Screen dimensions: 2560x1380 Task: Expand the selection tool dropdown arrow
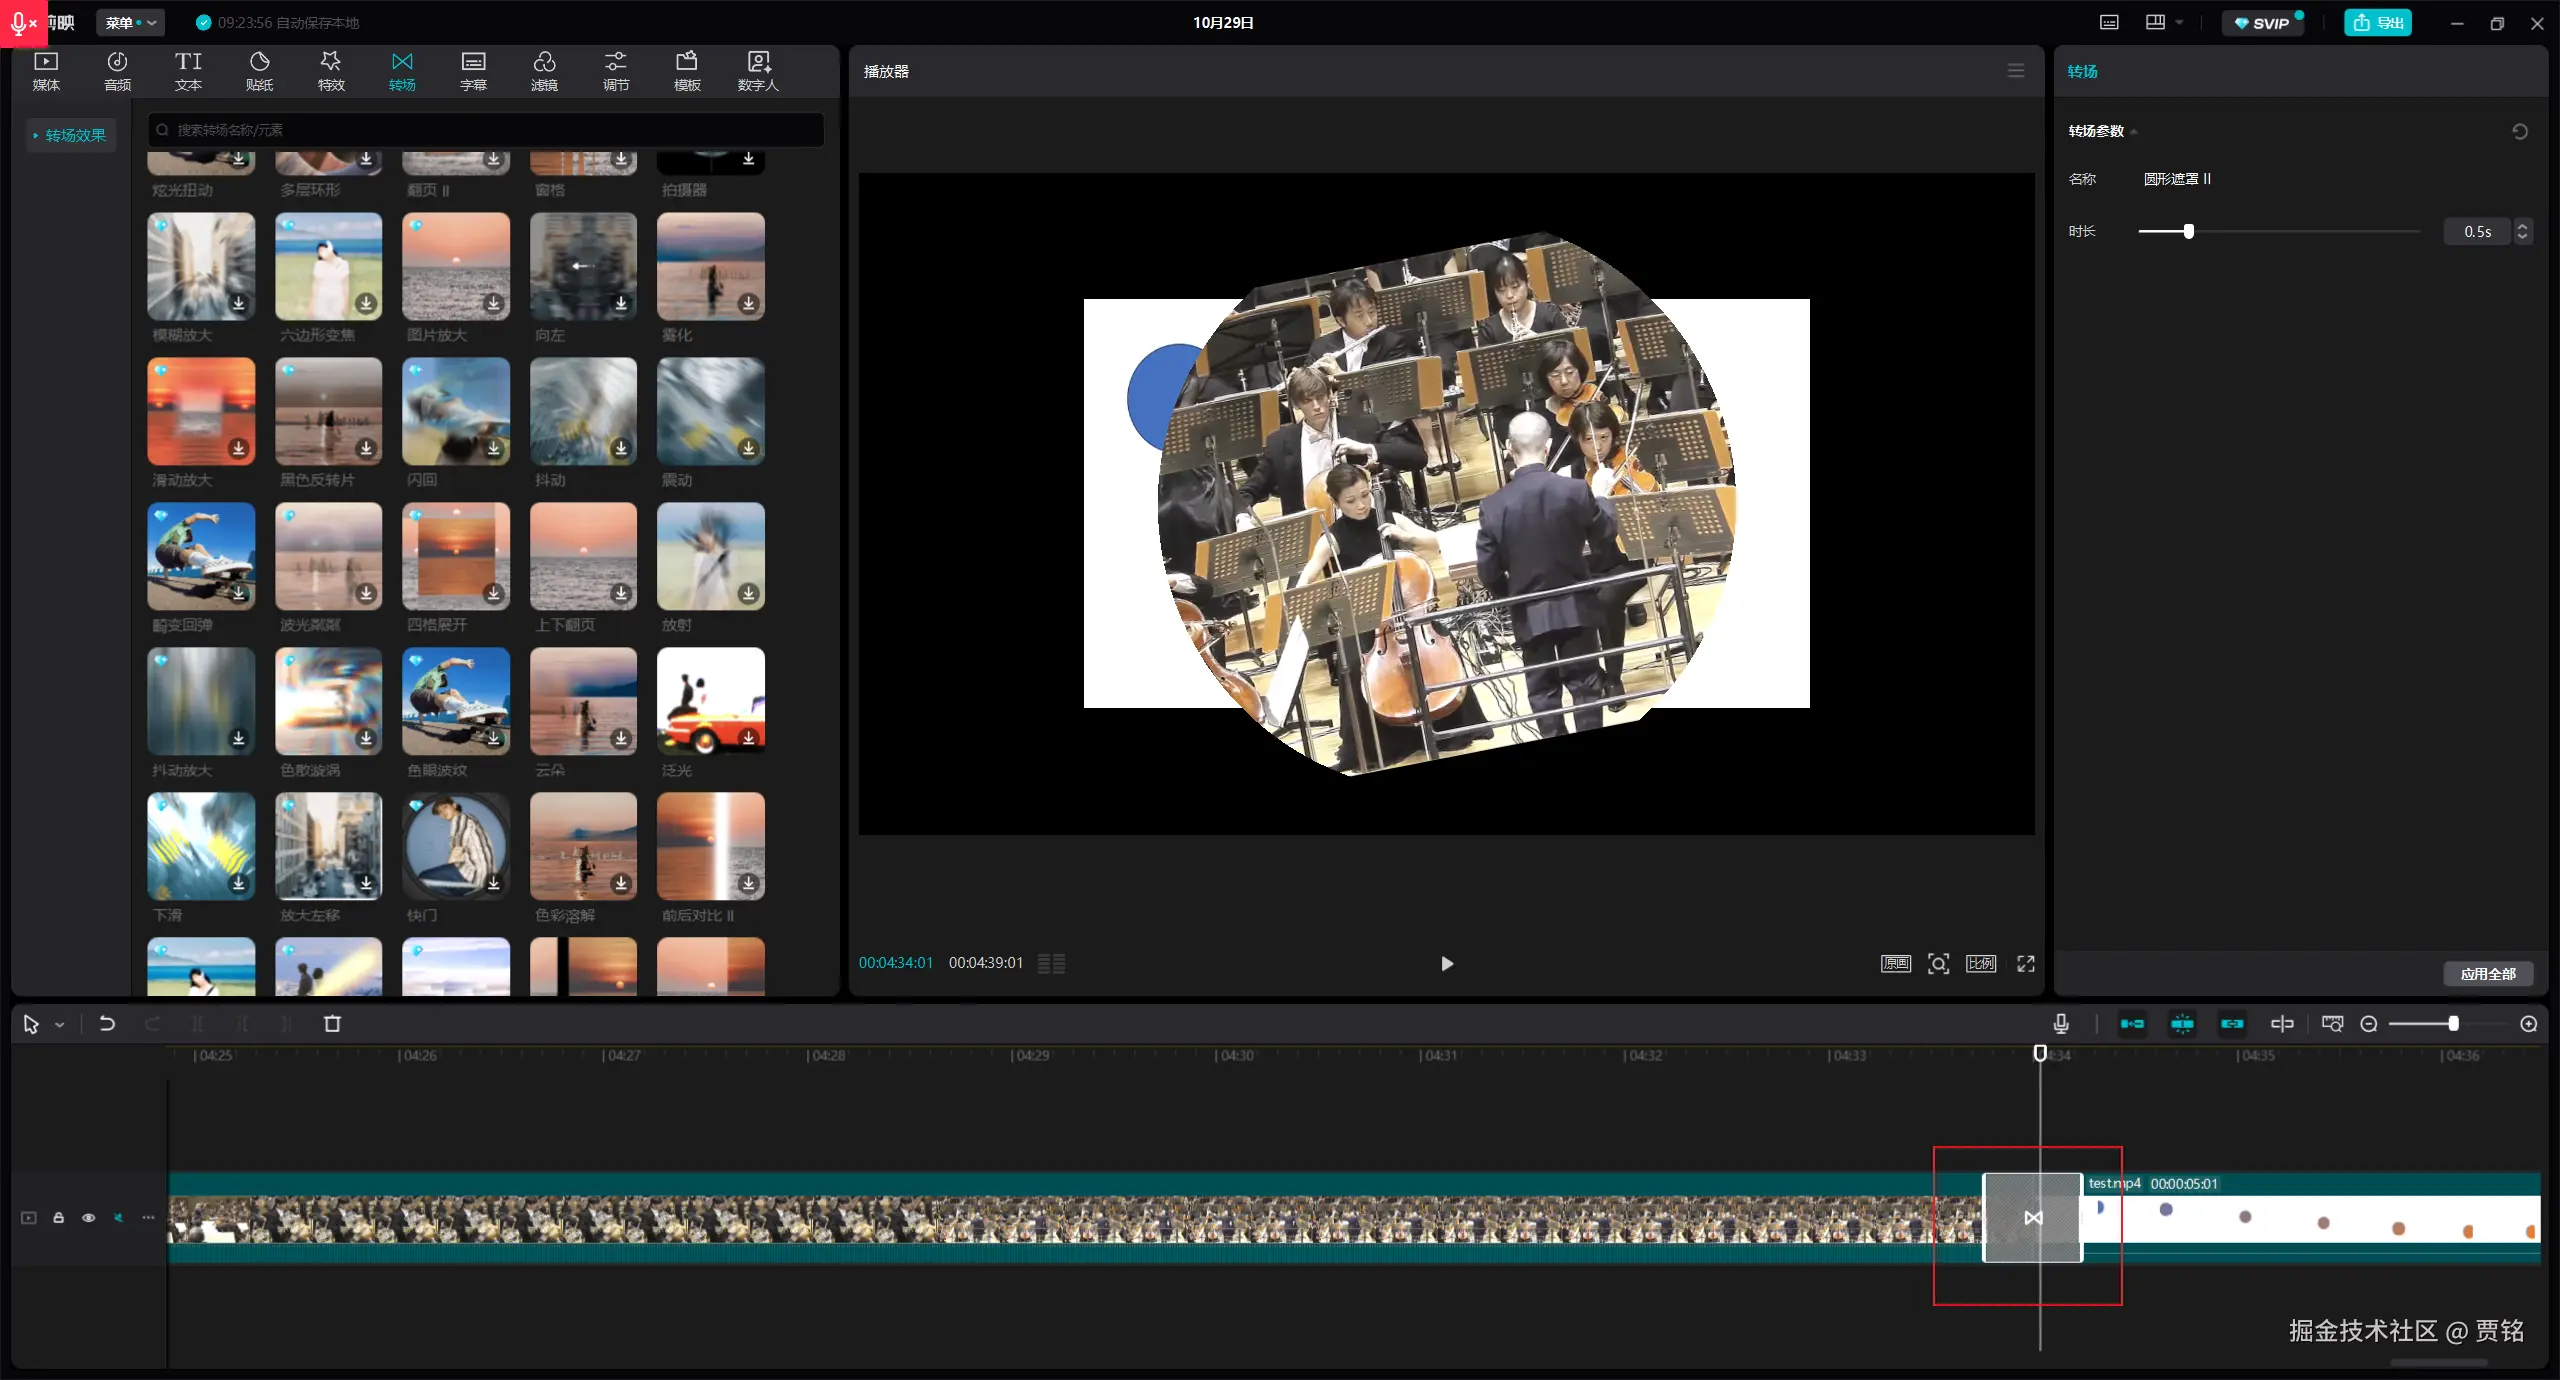pyautogui.click(x=60, y=1025)
